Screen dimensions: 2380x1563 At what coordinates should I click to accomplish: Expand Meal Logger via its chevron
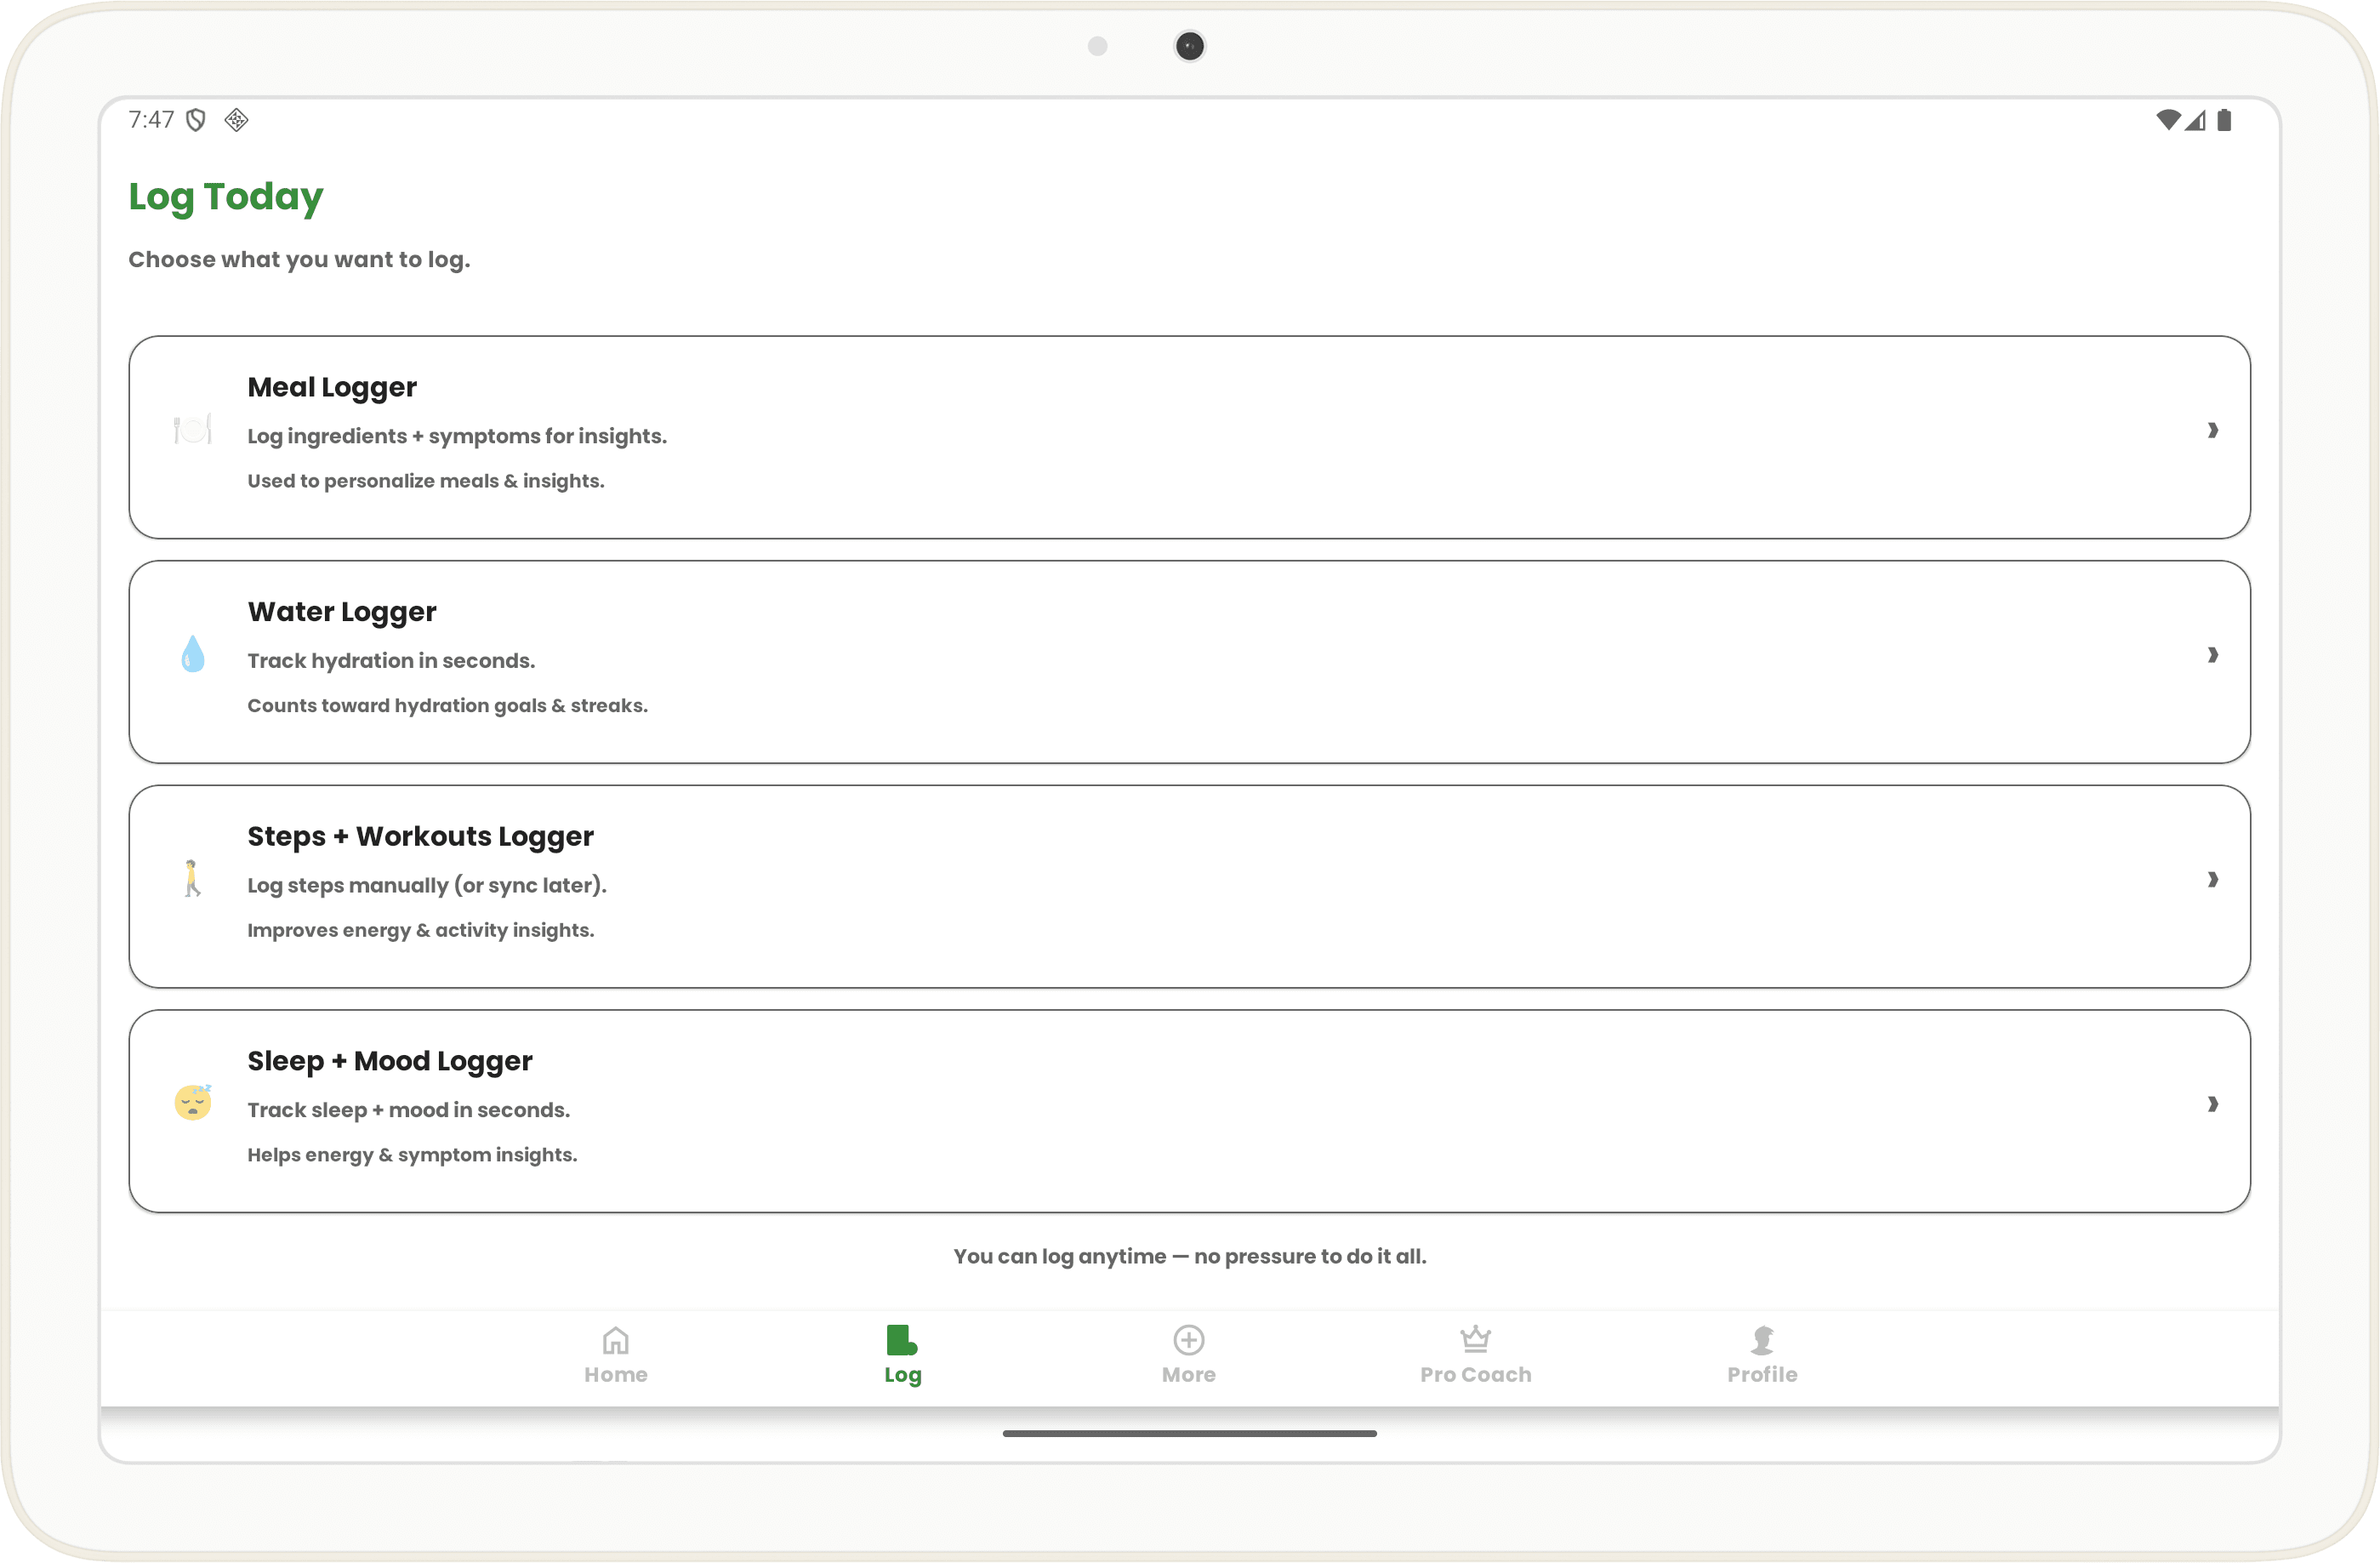2212,430
